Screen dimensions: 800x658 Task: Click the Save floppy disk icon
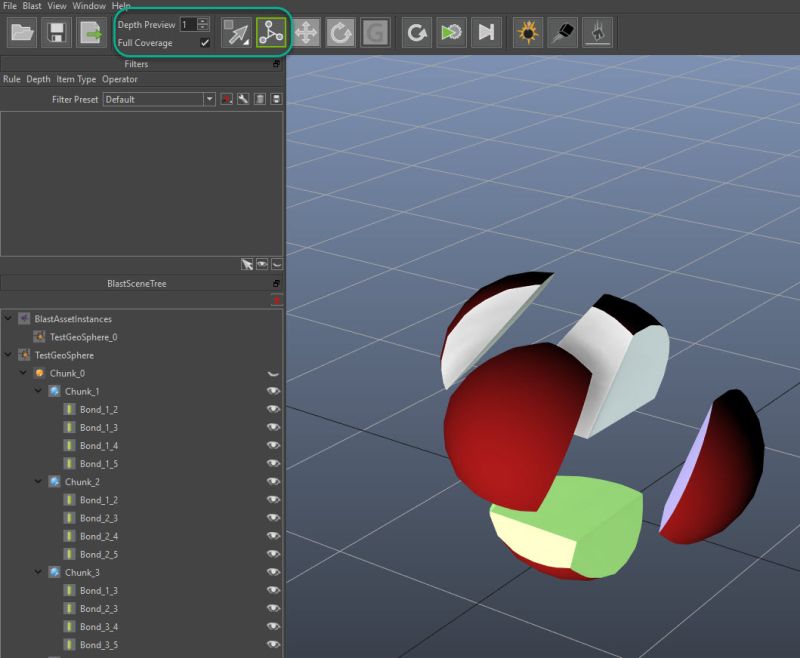coord(56,33)
